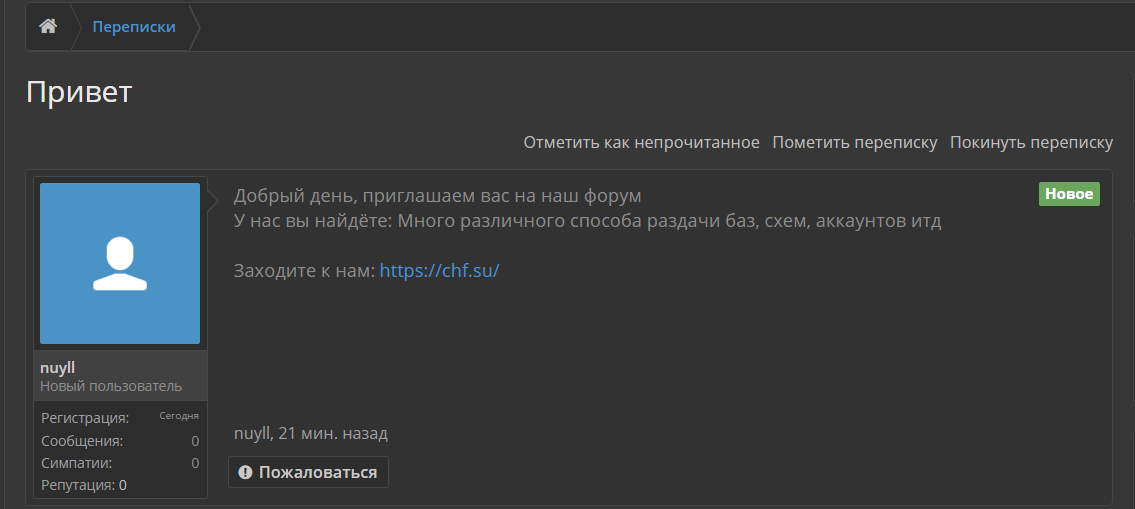This screenshot has height=509, width=1135.
Task: Open nuyll's blue default avatar image
Action: coord(120,264)
